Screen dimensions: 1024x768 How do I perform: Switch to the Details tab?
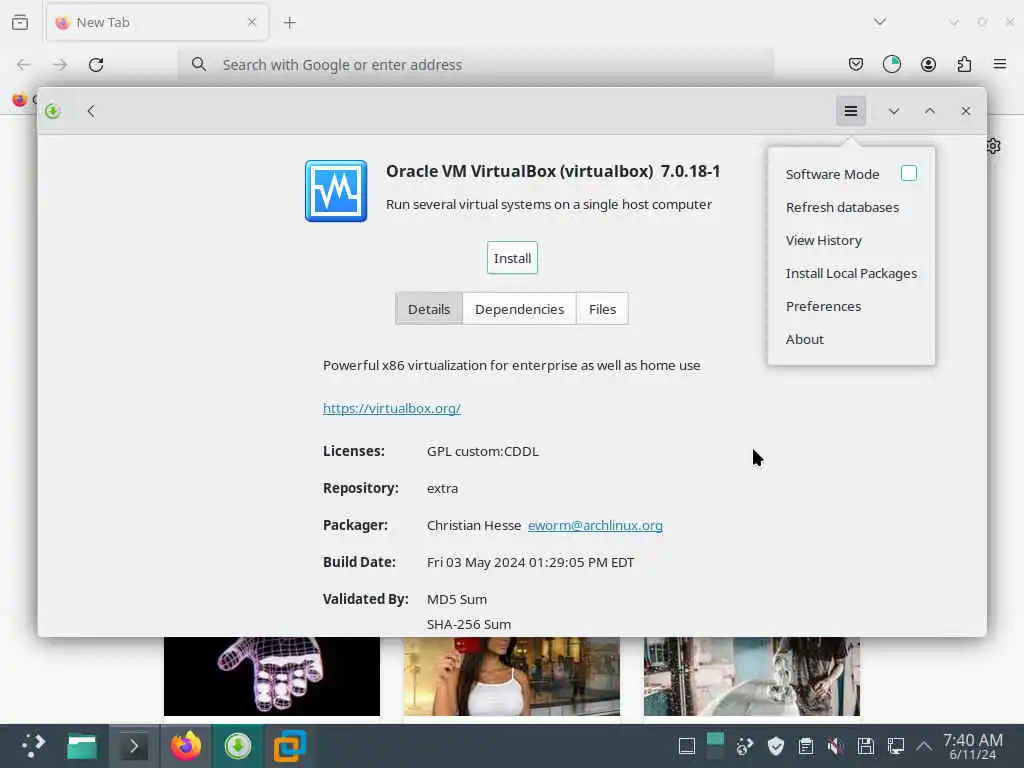pos(428,309)
